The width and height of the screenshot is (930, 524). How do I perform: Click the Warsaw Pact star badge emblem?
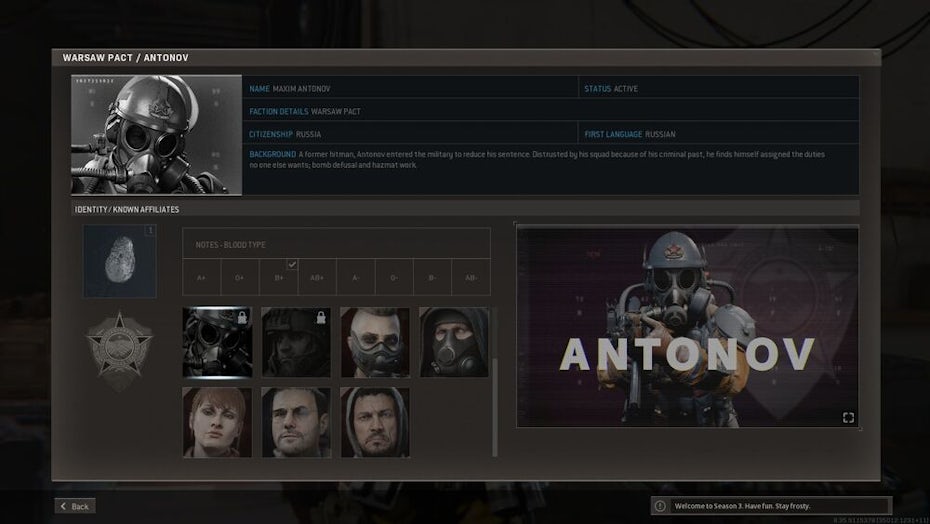point(119,349)
